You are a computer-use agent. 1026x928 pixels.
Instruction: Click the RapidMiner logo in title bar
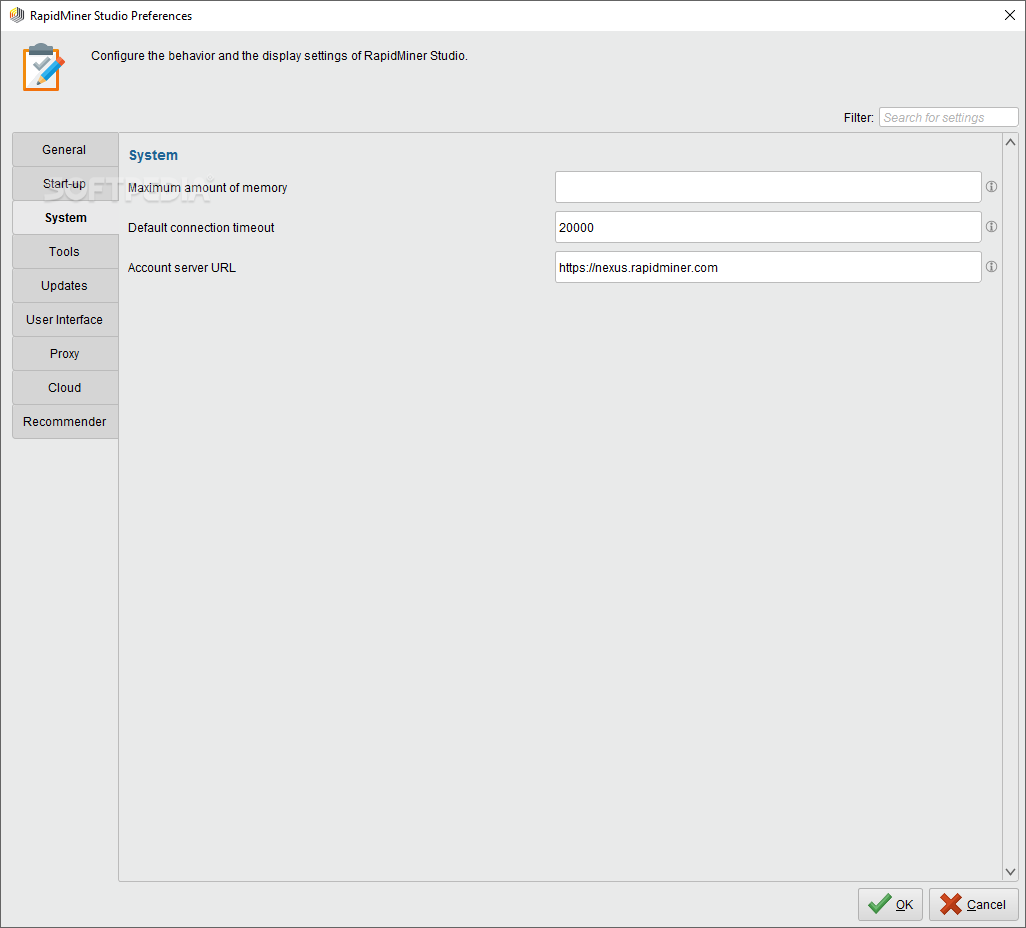pos(16,15)
